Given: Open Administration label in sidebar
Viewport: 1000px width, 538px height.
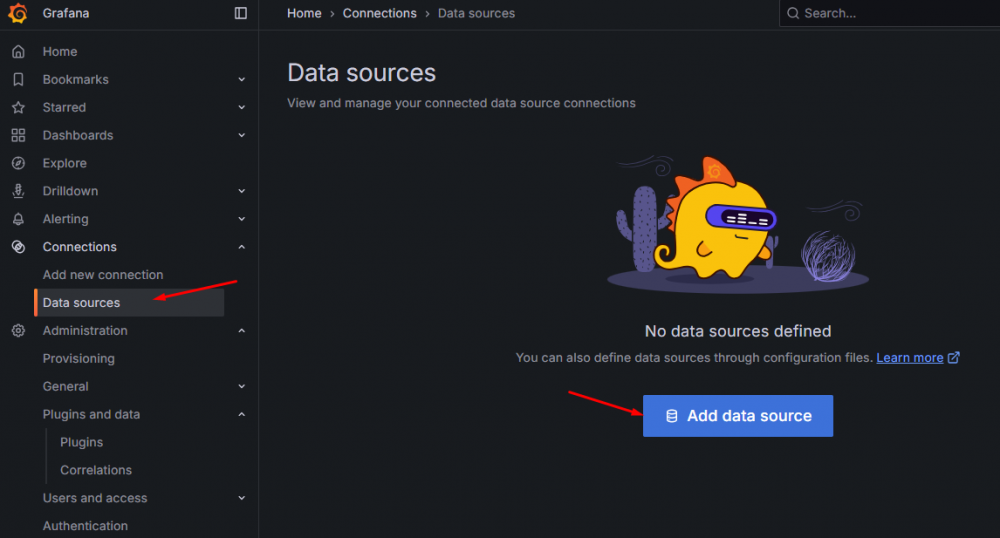Looking at the screenshot, I should (x=85, y=331).
